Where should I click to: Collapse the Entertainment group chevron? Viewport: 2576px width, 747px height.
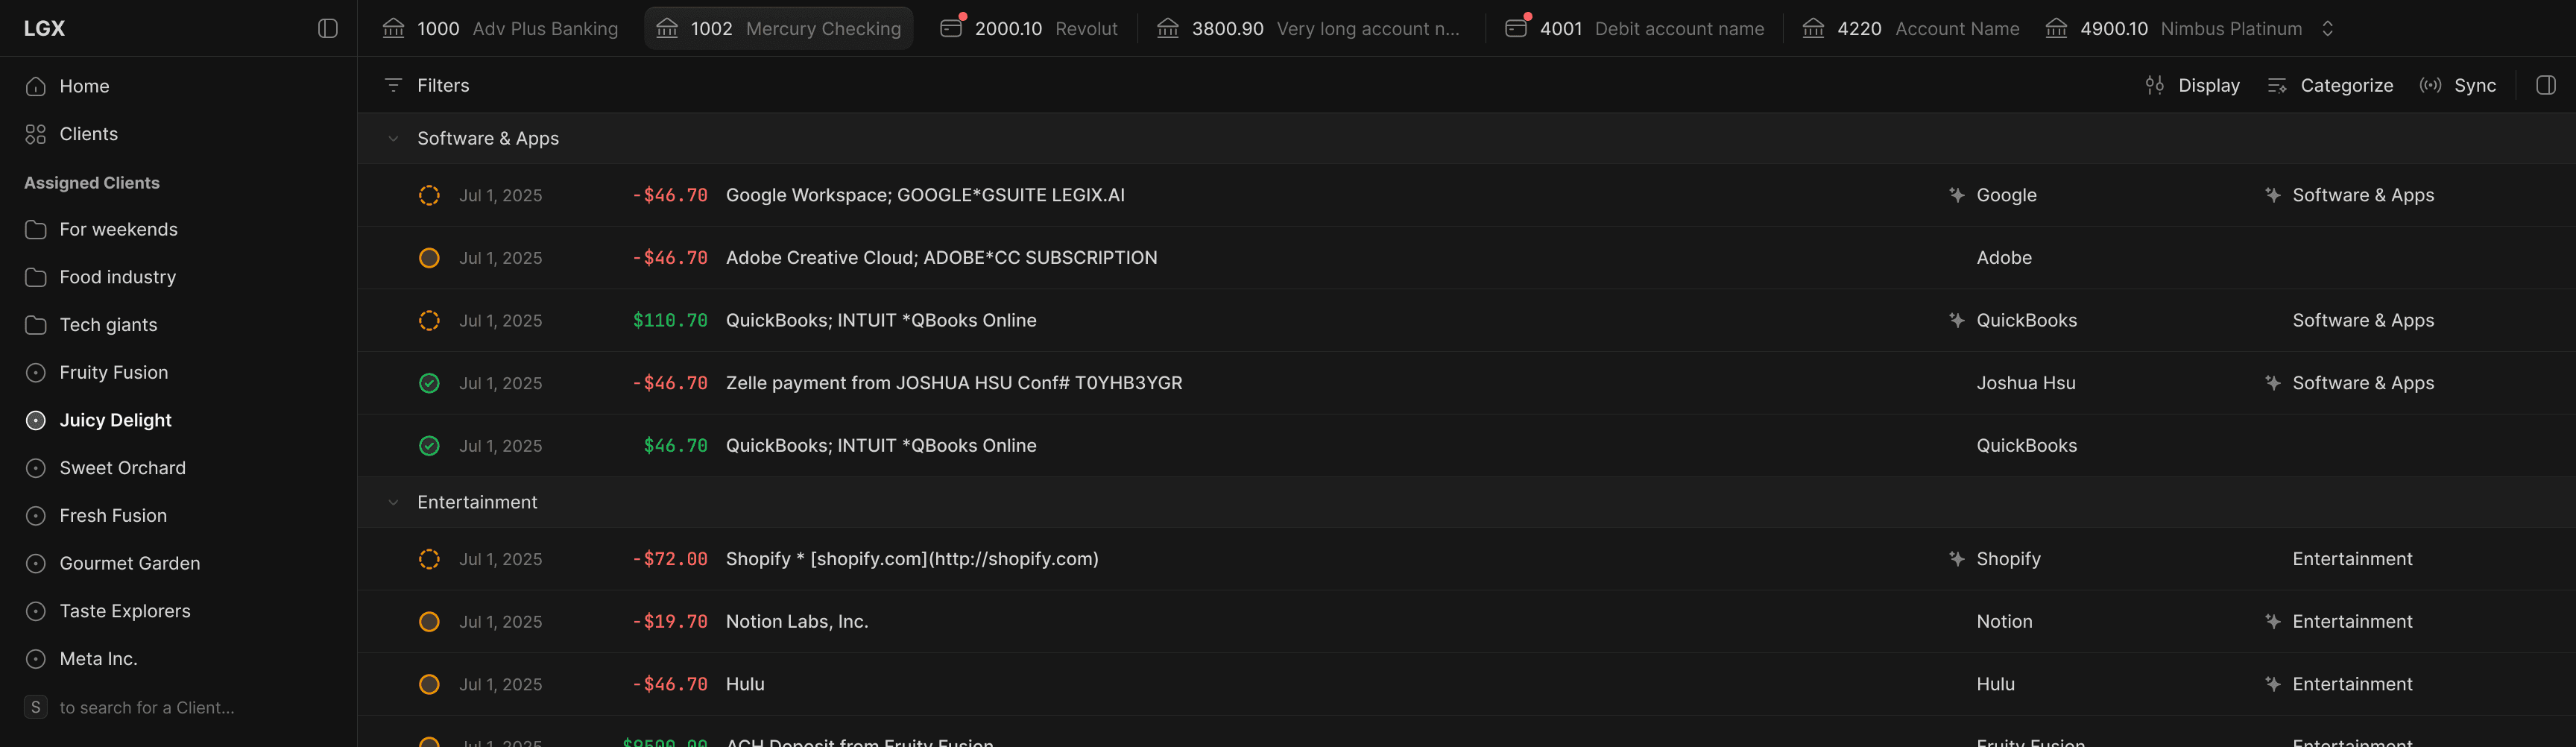[x=393, y=502]
